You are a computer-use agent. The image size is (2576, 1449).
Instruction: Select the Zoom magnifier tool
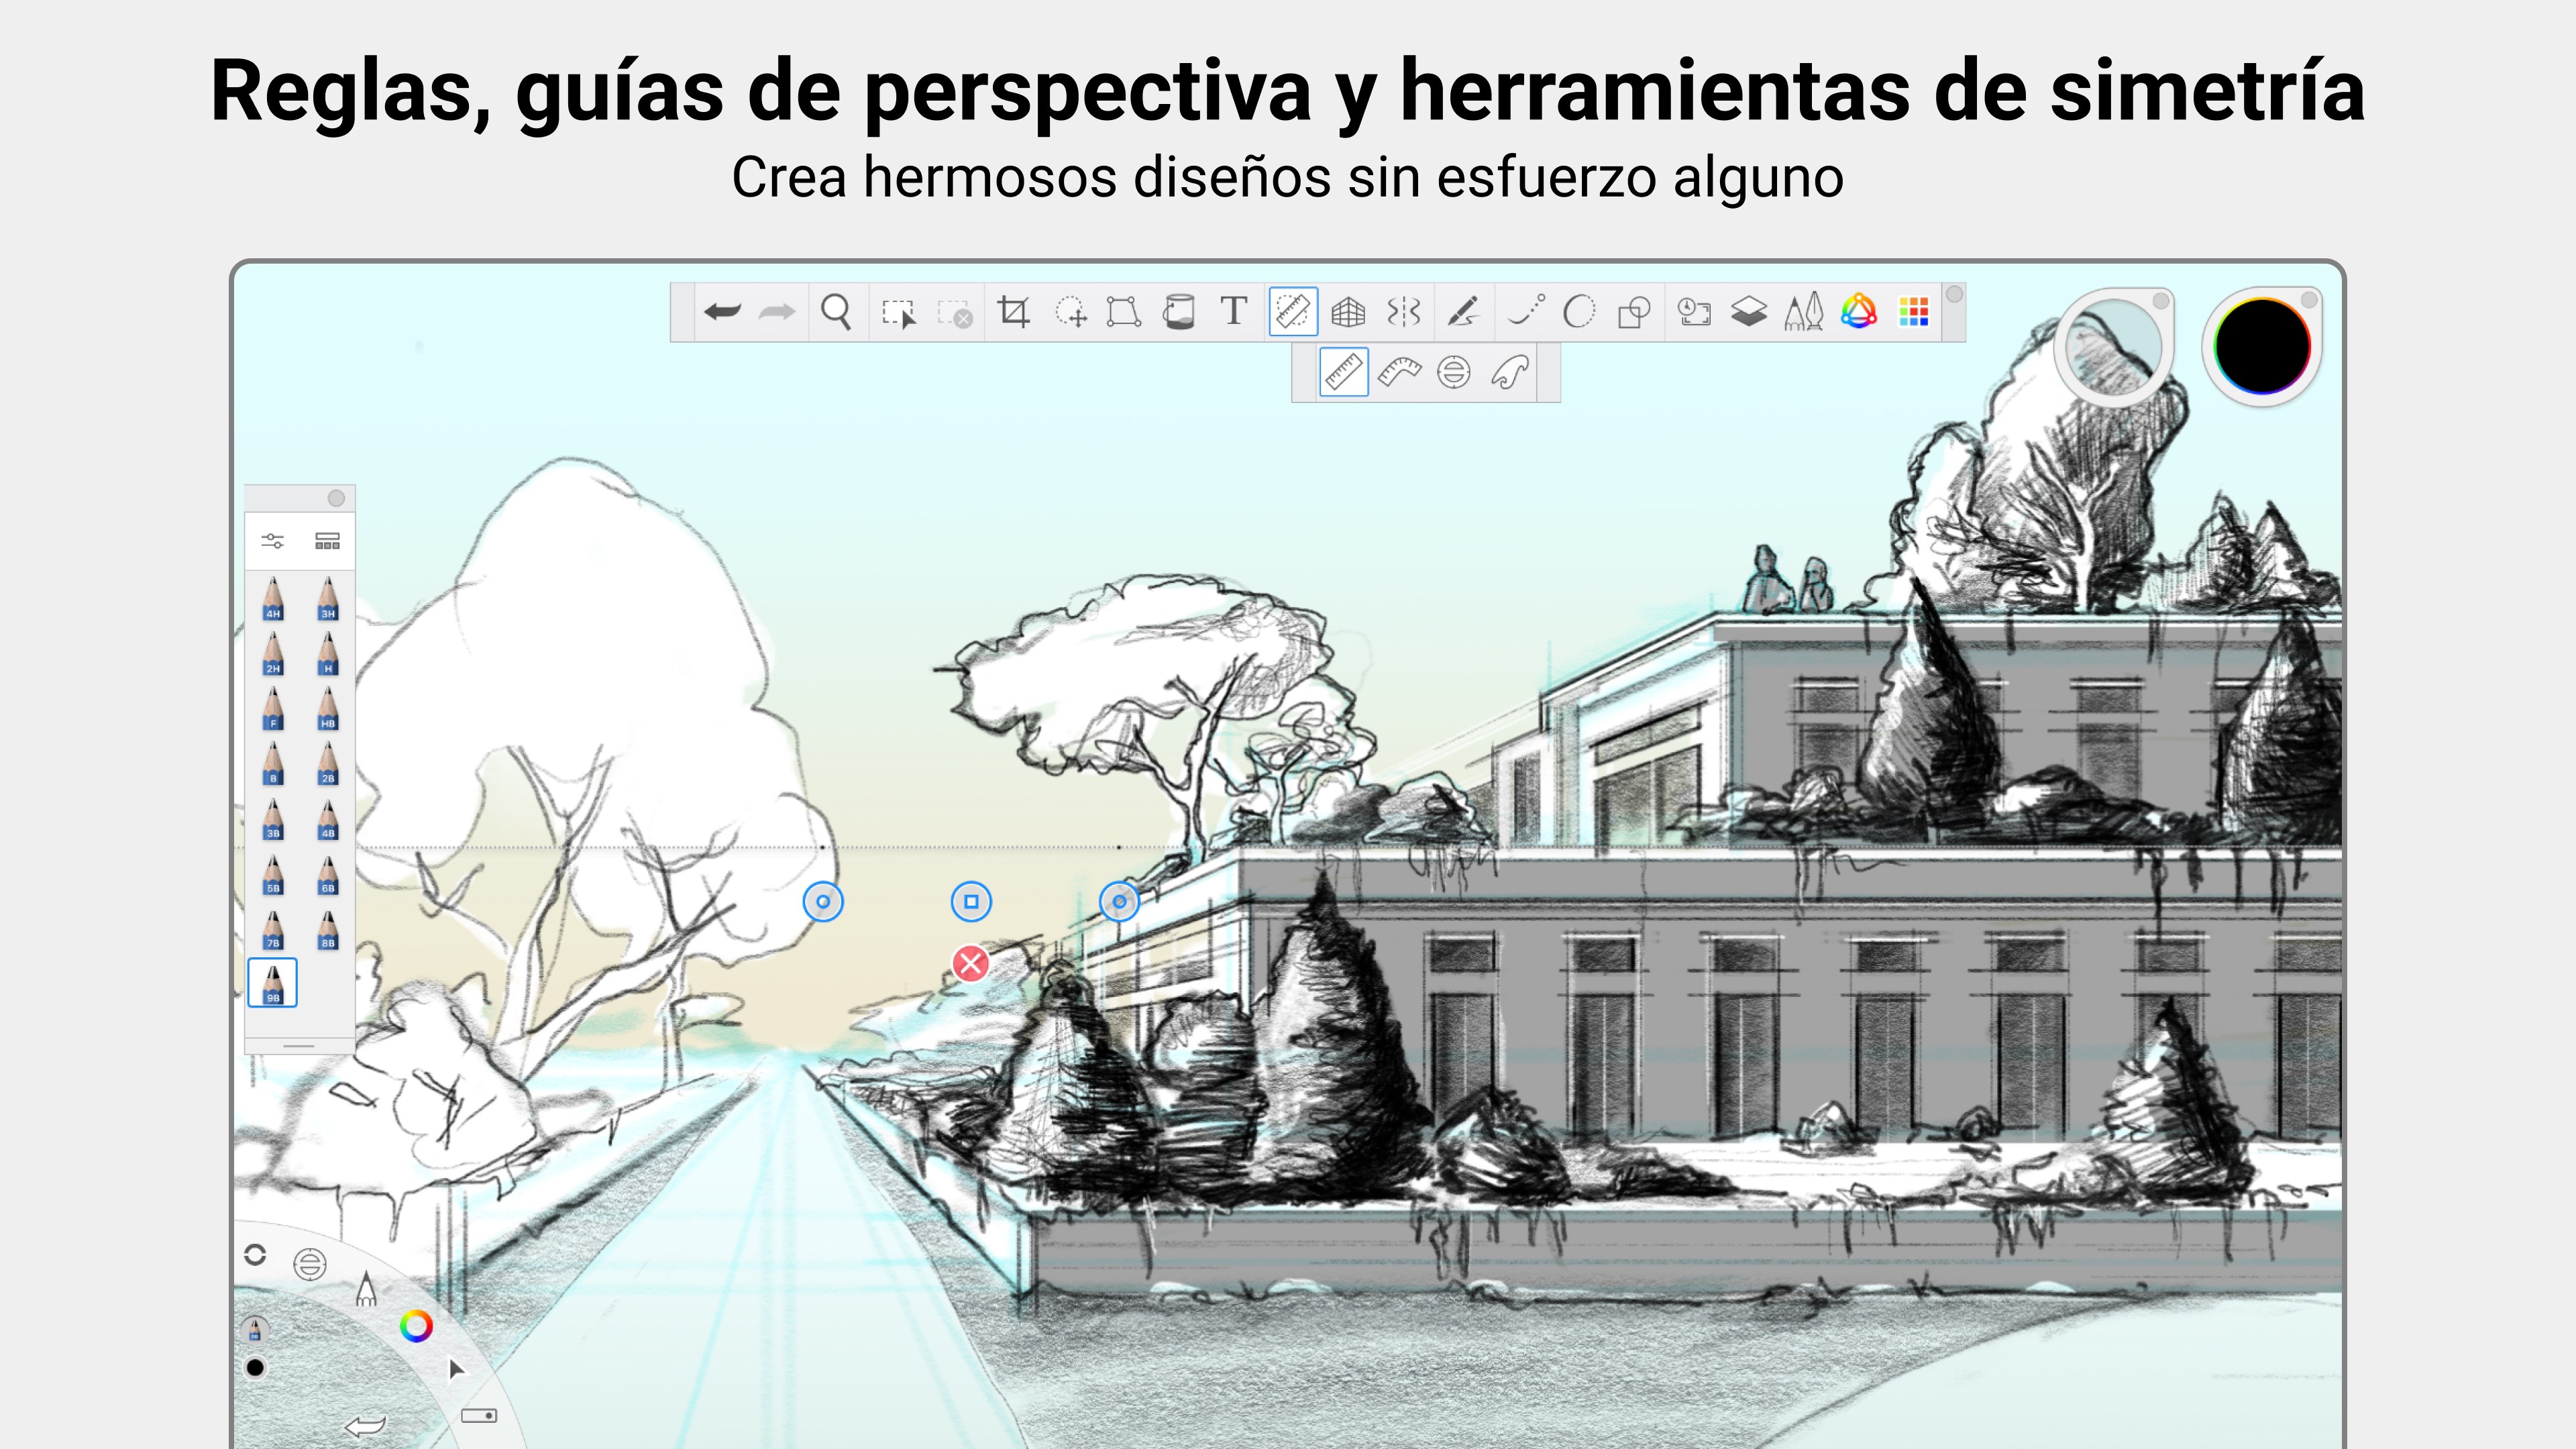pyautogui.click(x=836, y=312)
